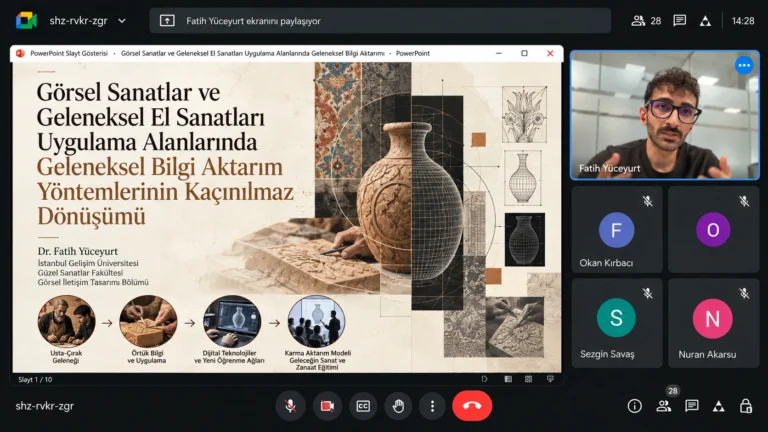Click the PowerPoint app icon in shared window title

click(20, 53)
